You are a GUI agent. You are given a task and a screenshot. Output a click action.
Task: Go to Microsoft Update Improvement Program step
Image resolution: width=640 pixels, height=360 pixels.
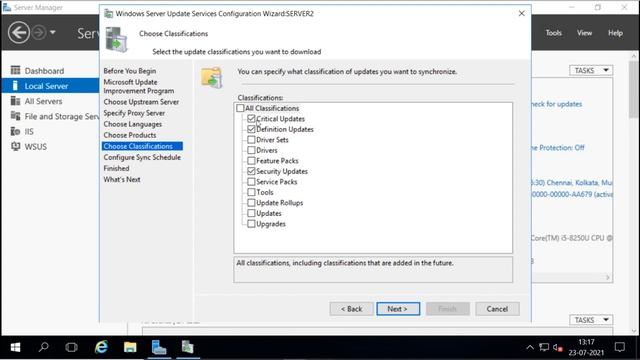point(139,86)
